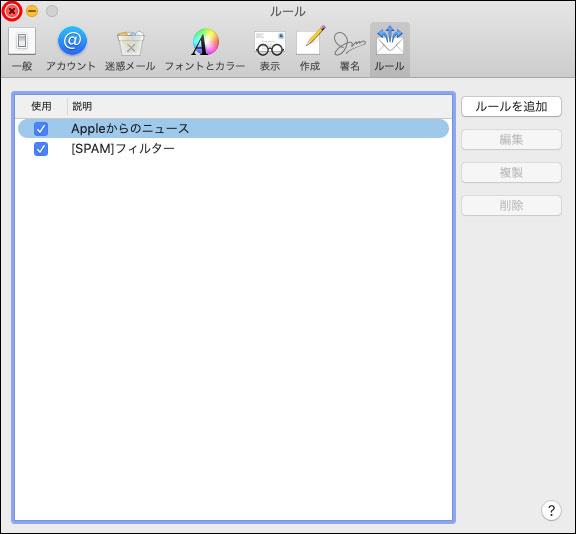Viewport: 576px width, 534px height.
Task: Uncheck the Appleからのニュース rule checkbox
Action: (x=41, y=129)
